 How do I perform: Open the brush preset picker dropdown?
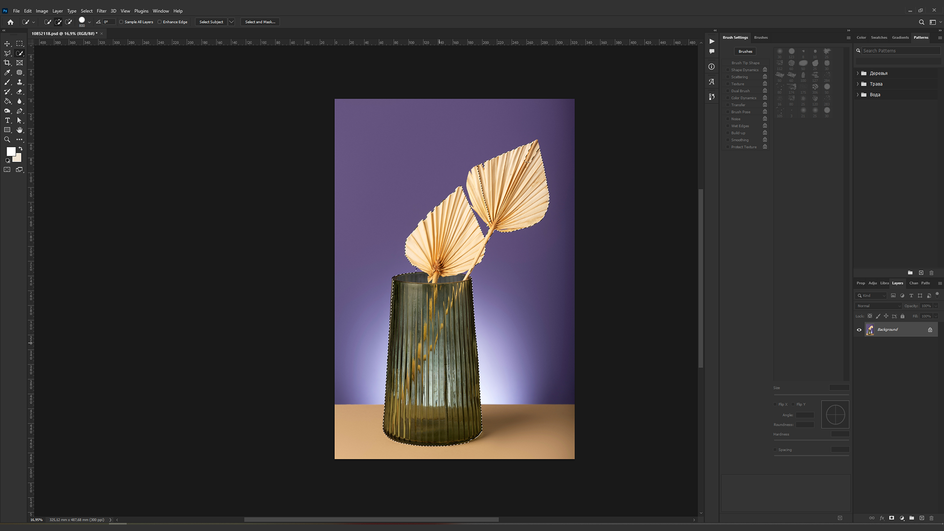(x=89, y=22)
